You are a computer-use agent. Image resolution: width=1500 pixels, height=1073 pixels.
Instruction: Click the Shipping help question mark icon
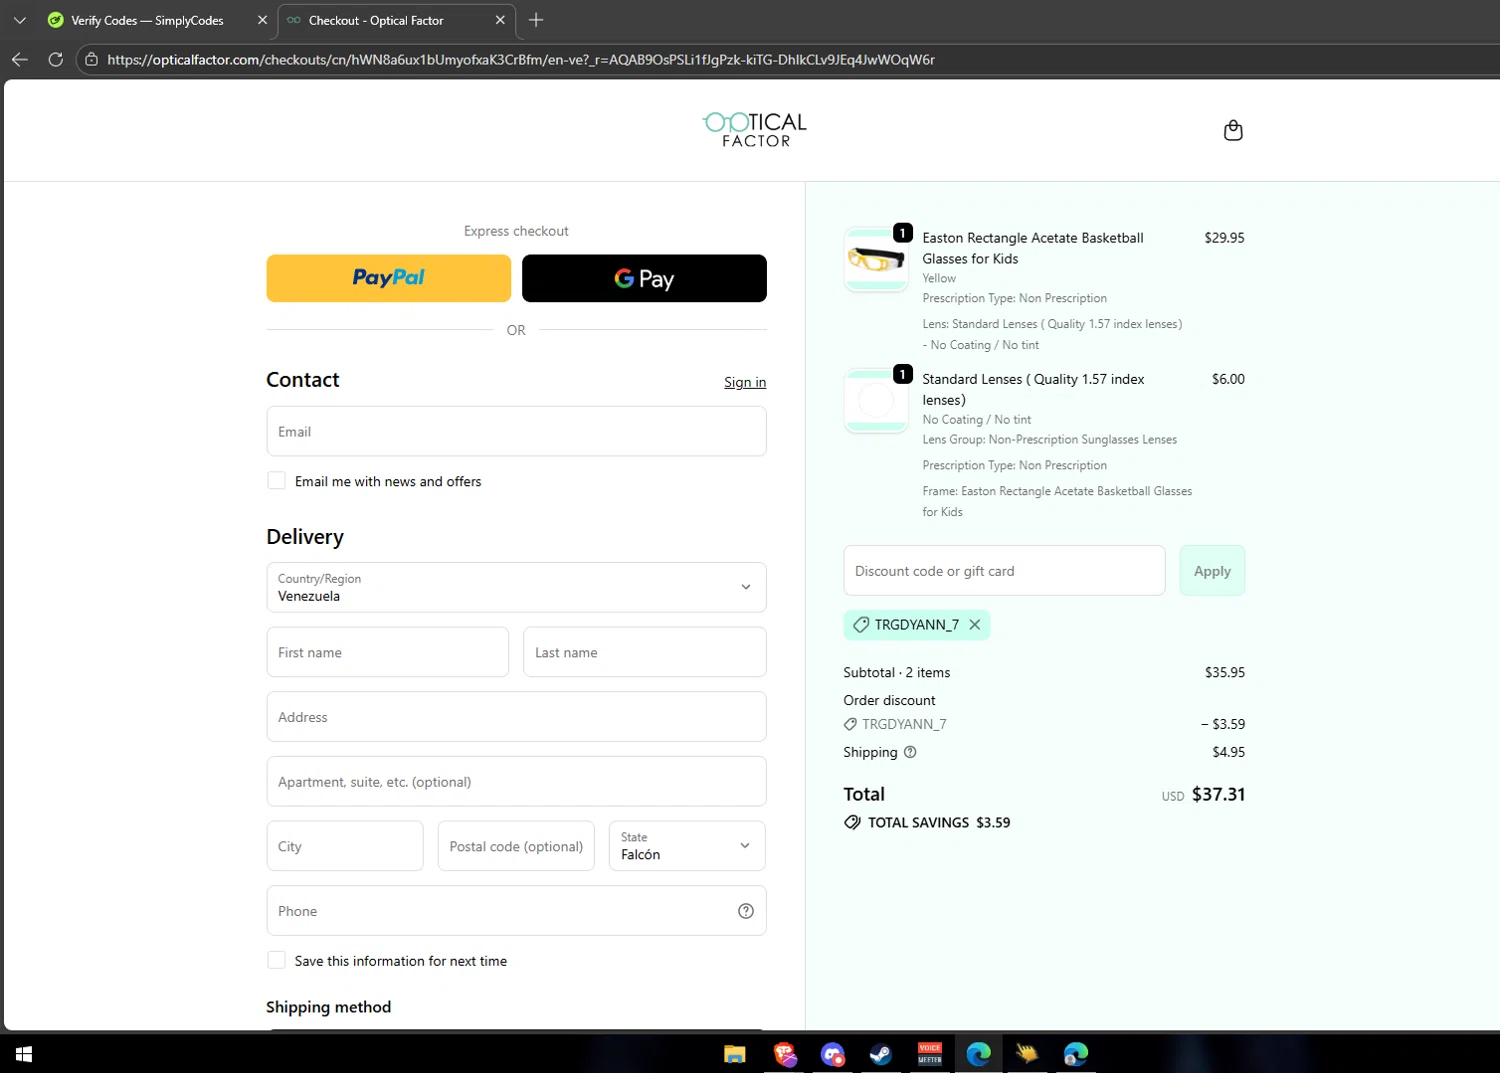click(910, 752)
